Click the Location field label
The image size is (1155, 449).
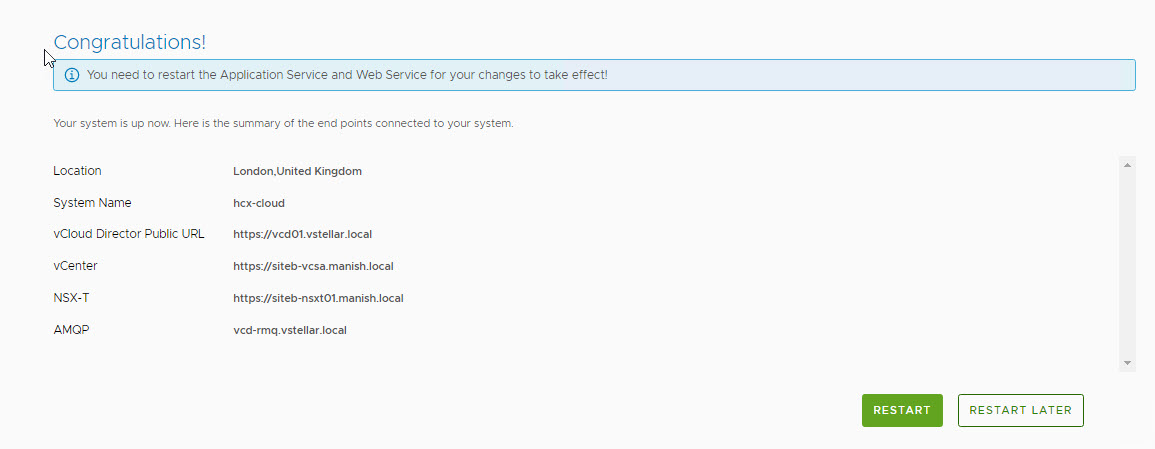77,171
